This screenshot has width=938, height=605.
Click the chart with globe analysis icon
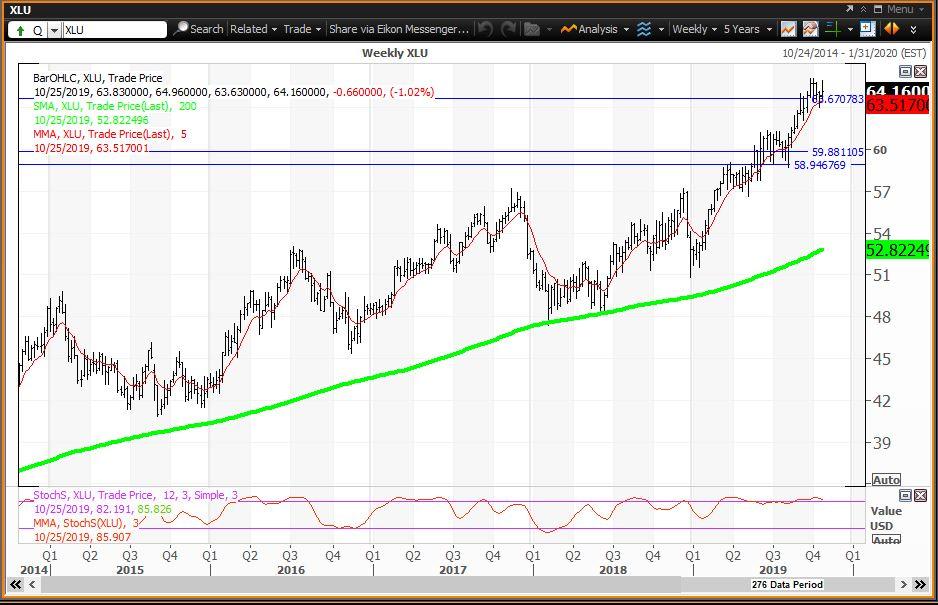point(811,29)
